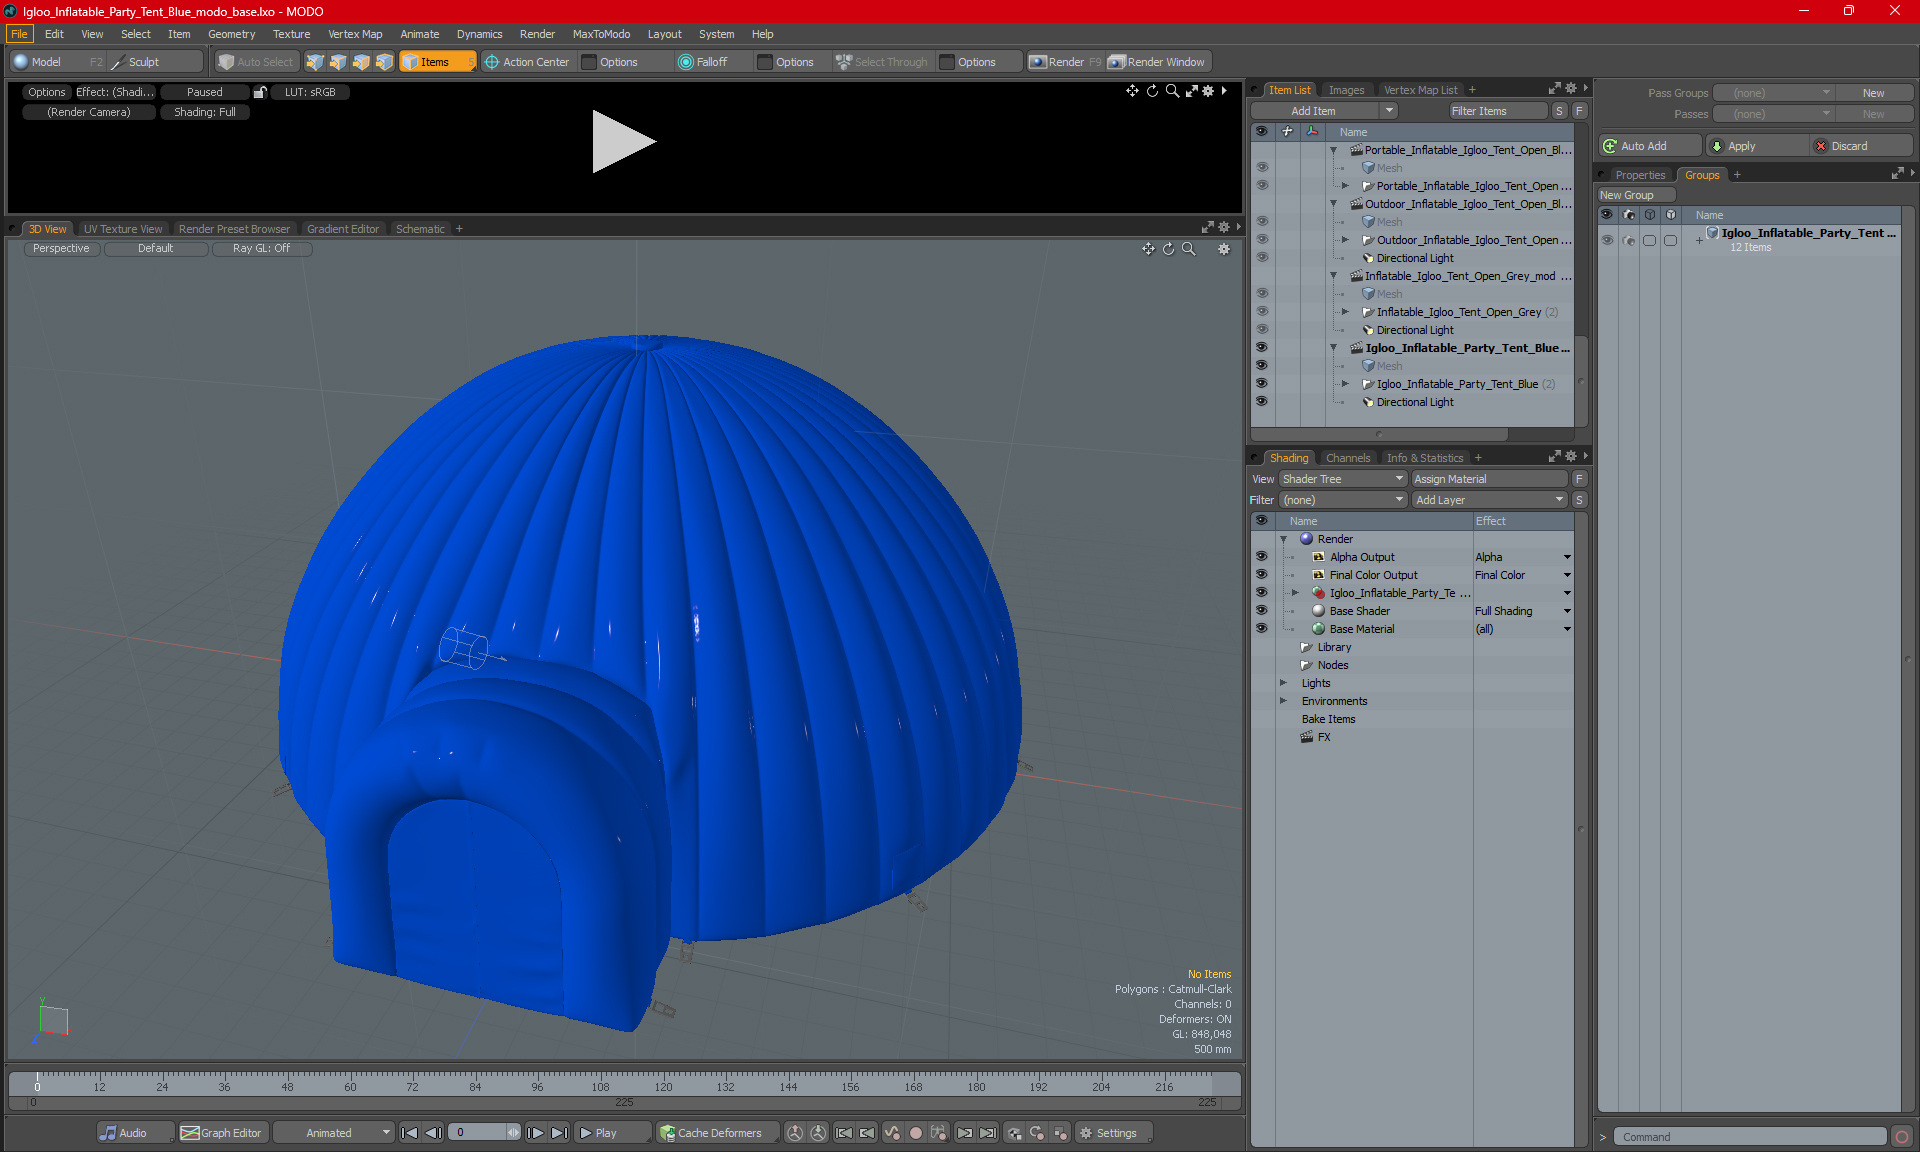1920x1152 pixels.
Task: Collapse Portable_Inflatable_Igloo_Tent_Open_Bl scene
Action: click(1333, 150)
